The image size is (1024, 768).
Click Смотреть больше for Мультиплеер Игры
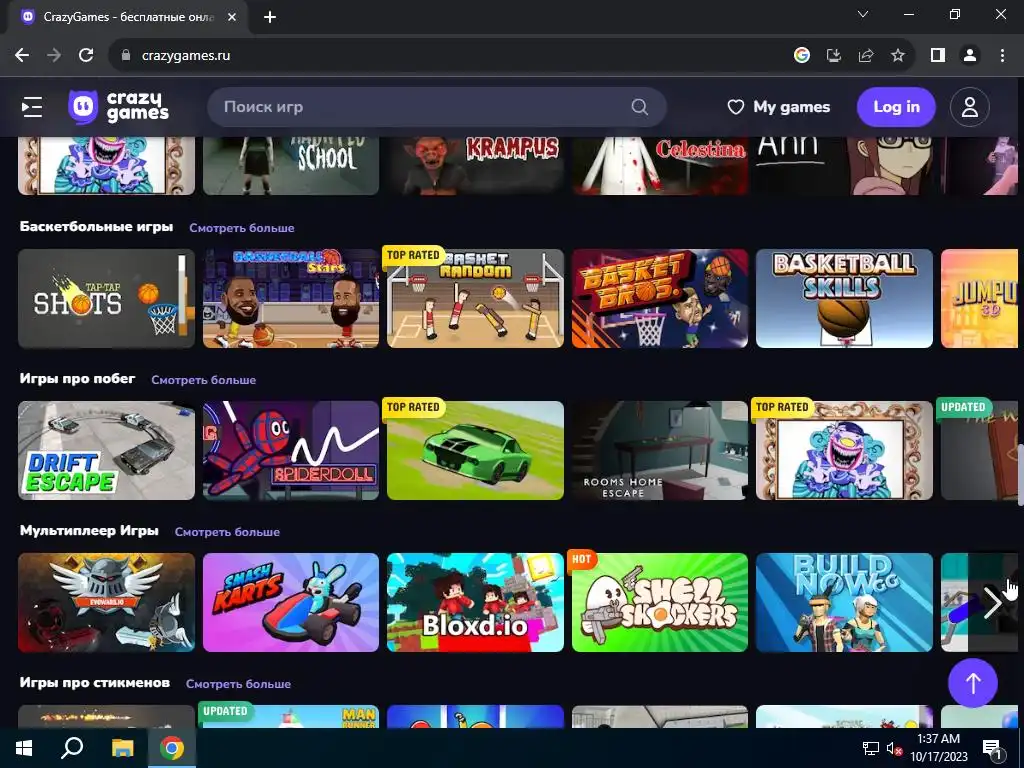(227, 532)
